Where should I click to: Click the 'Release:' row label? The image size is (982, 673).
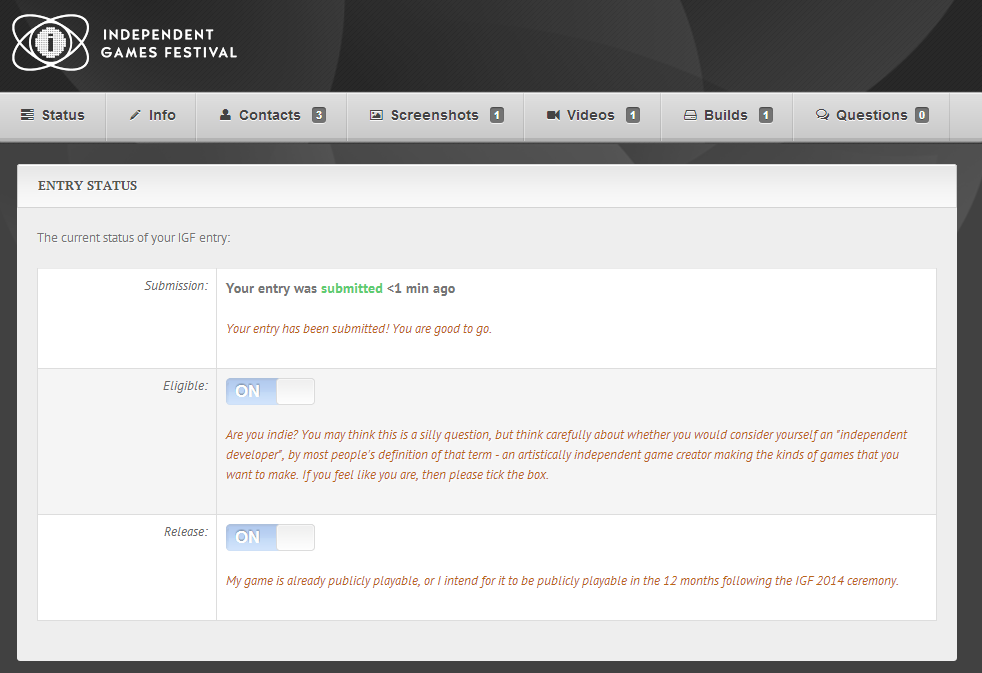click(x=186, y=532)
